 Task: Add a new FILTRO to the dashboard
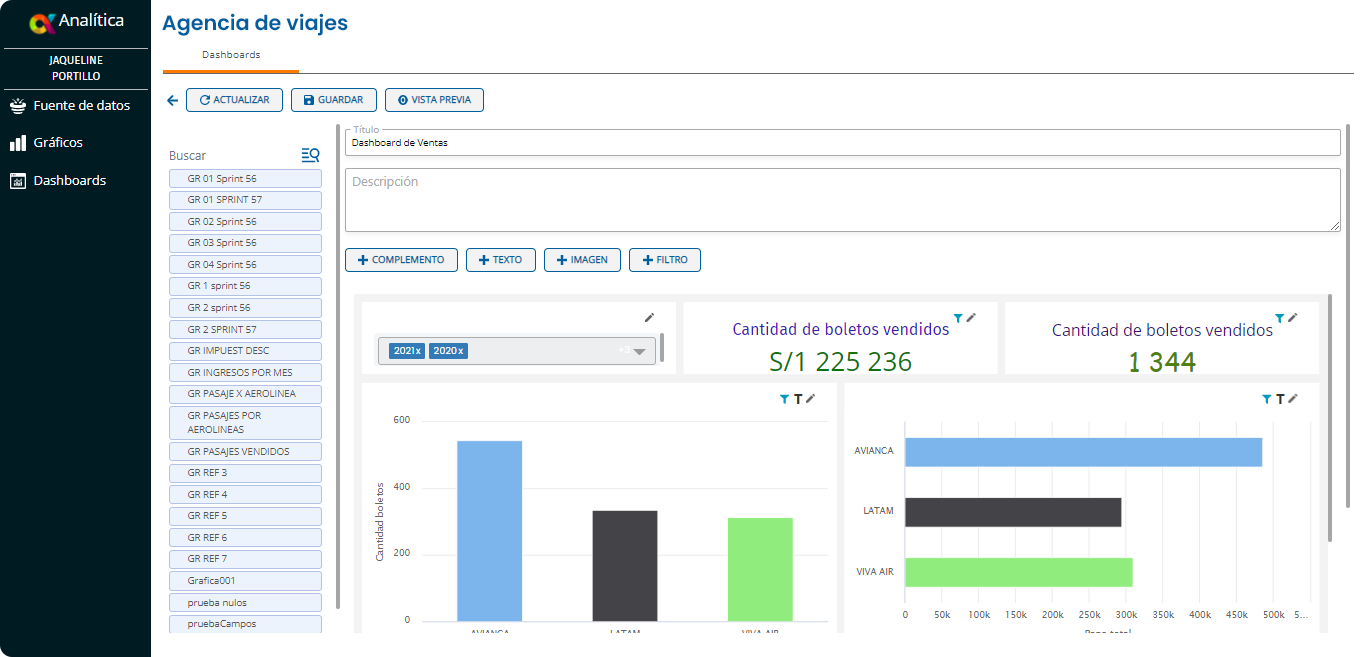pos(665,260)
